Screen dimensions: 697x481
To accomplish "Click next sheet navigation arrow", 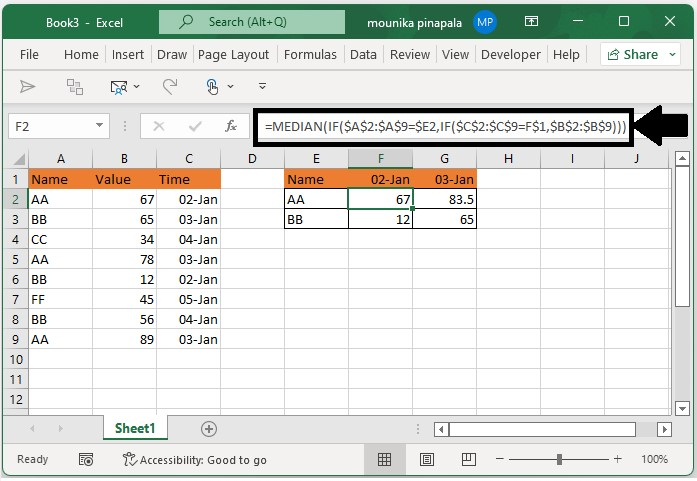I will tap(60, 429).
